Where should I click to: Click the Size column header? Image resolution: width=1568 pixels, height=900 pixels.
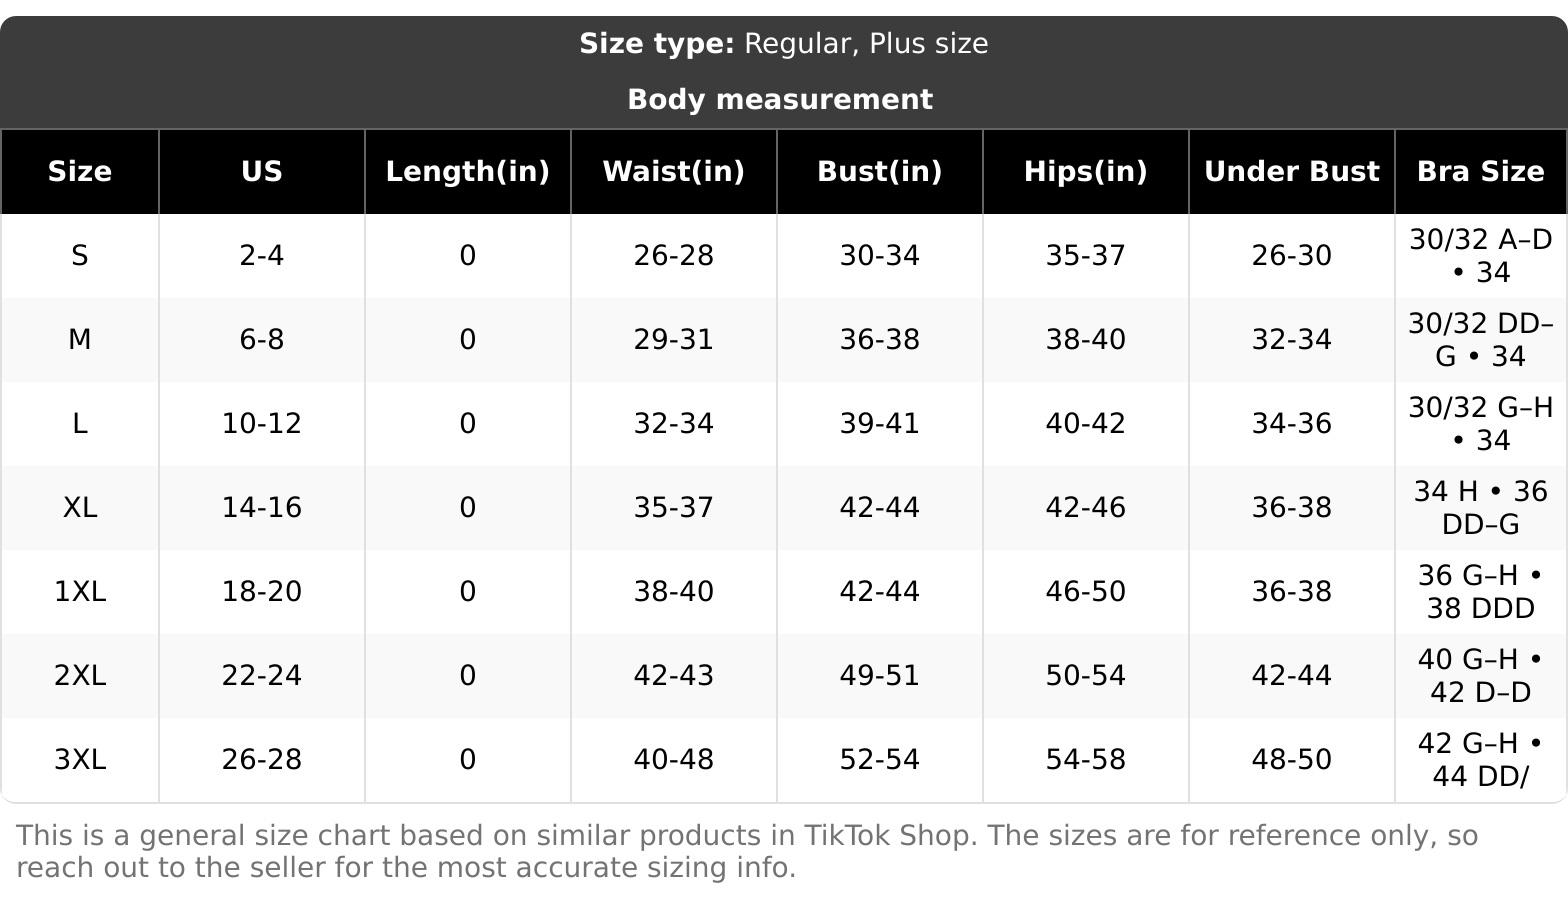point(80,172)
